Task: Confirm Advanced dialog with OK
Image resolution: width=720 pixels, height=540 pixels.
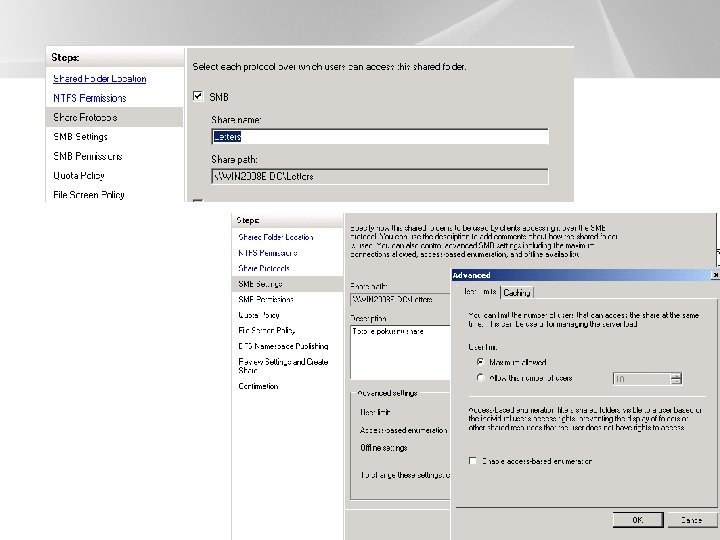Action: [x=638, y=520]
